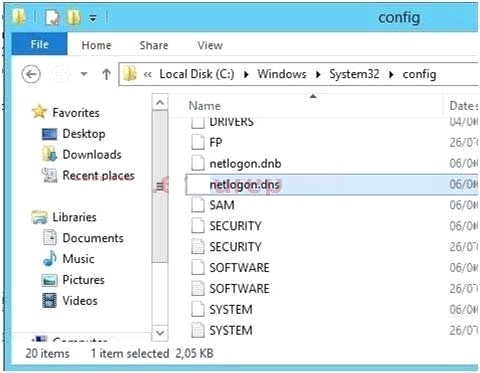The width and height of the screenshot is (480, 373).
Task: Click New folder icon in quick access toolbar
Action: [74, 17]
